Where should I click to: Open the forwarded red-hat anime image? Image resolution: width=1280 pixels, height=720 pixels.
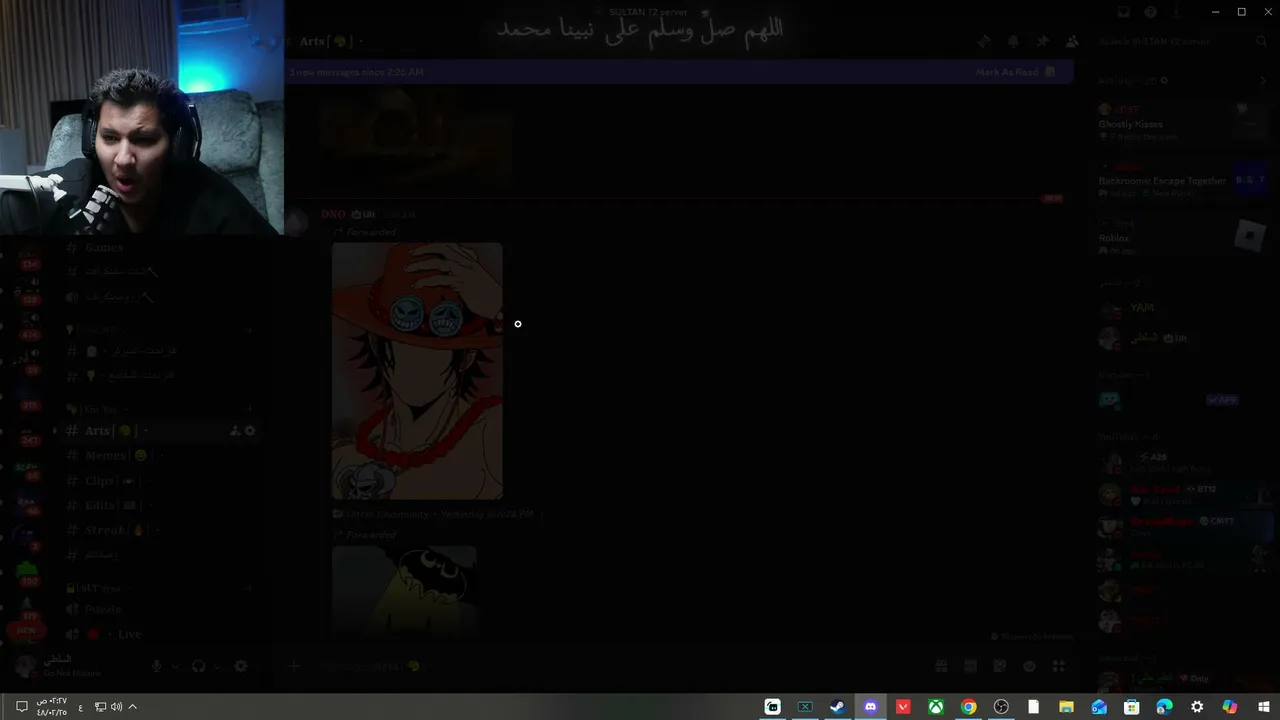coord(417,371)
